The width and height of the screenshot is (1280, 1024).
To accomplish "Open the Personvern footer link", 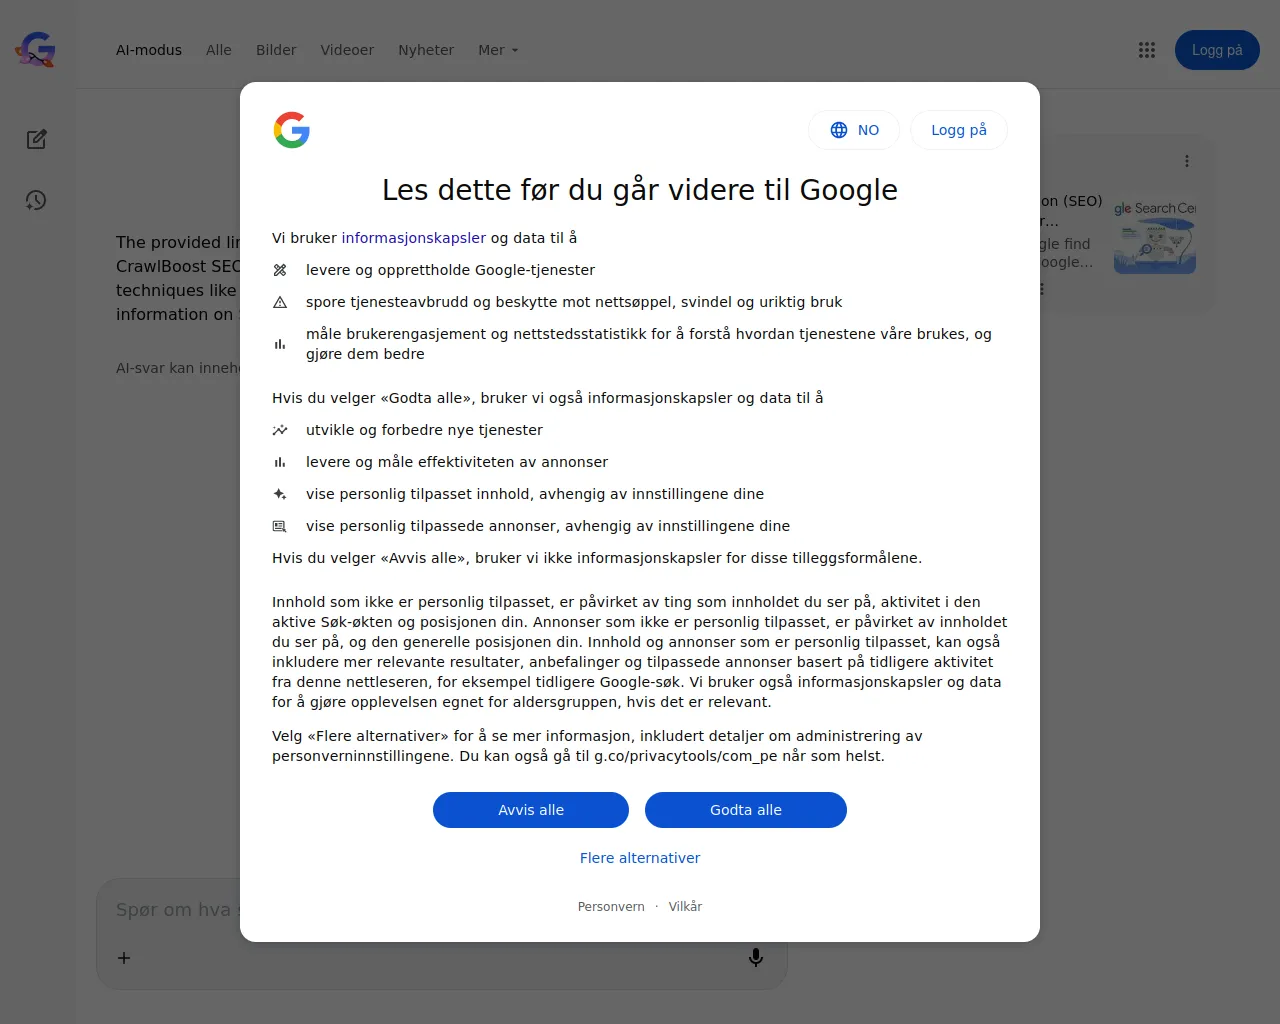I will 611,907.
